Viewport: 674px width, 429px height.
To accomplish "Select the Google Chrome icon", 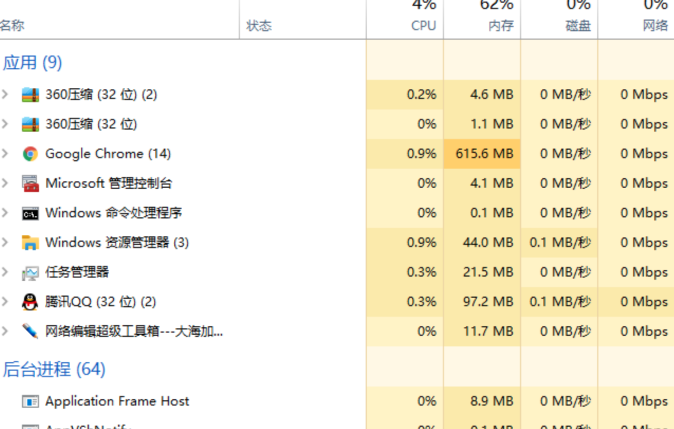I will point(30,154).
